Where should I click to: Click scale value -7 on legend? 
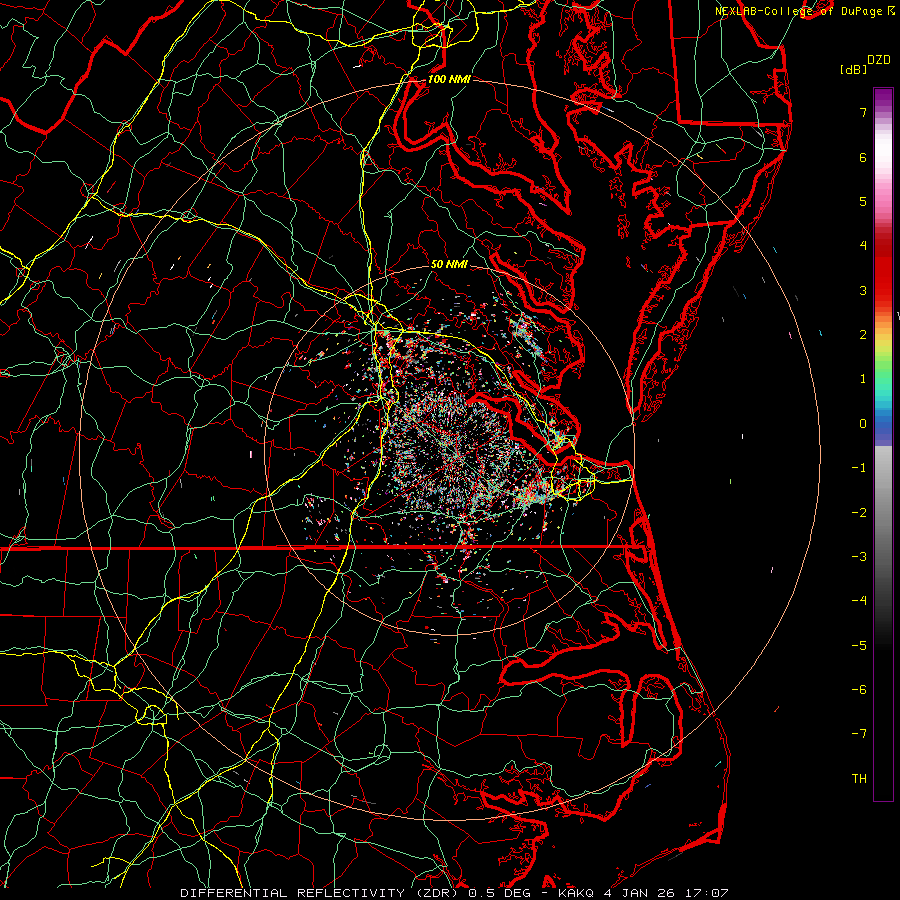point(859,734)
